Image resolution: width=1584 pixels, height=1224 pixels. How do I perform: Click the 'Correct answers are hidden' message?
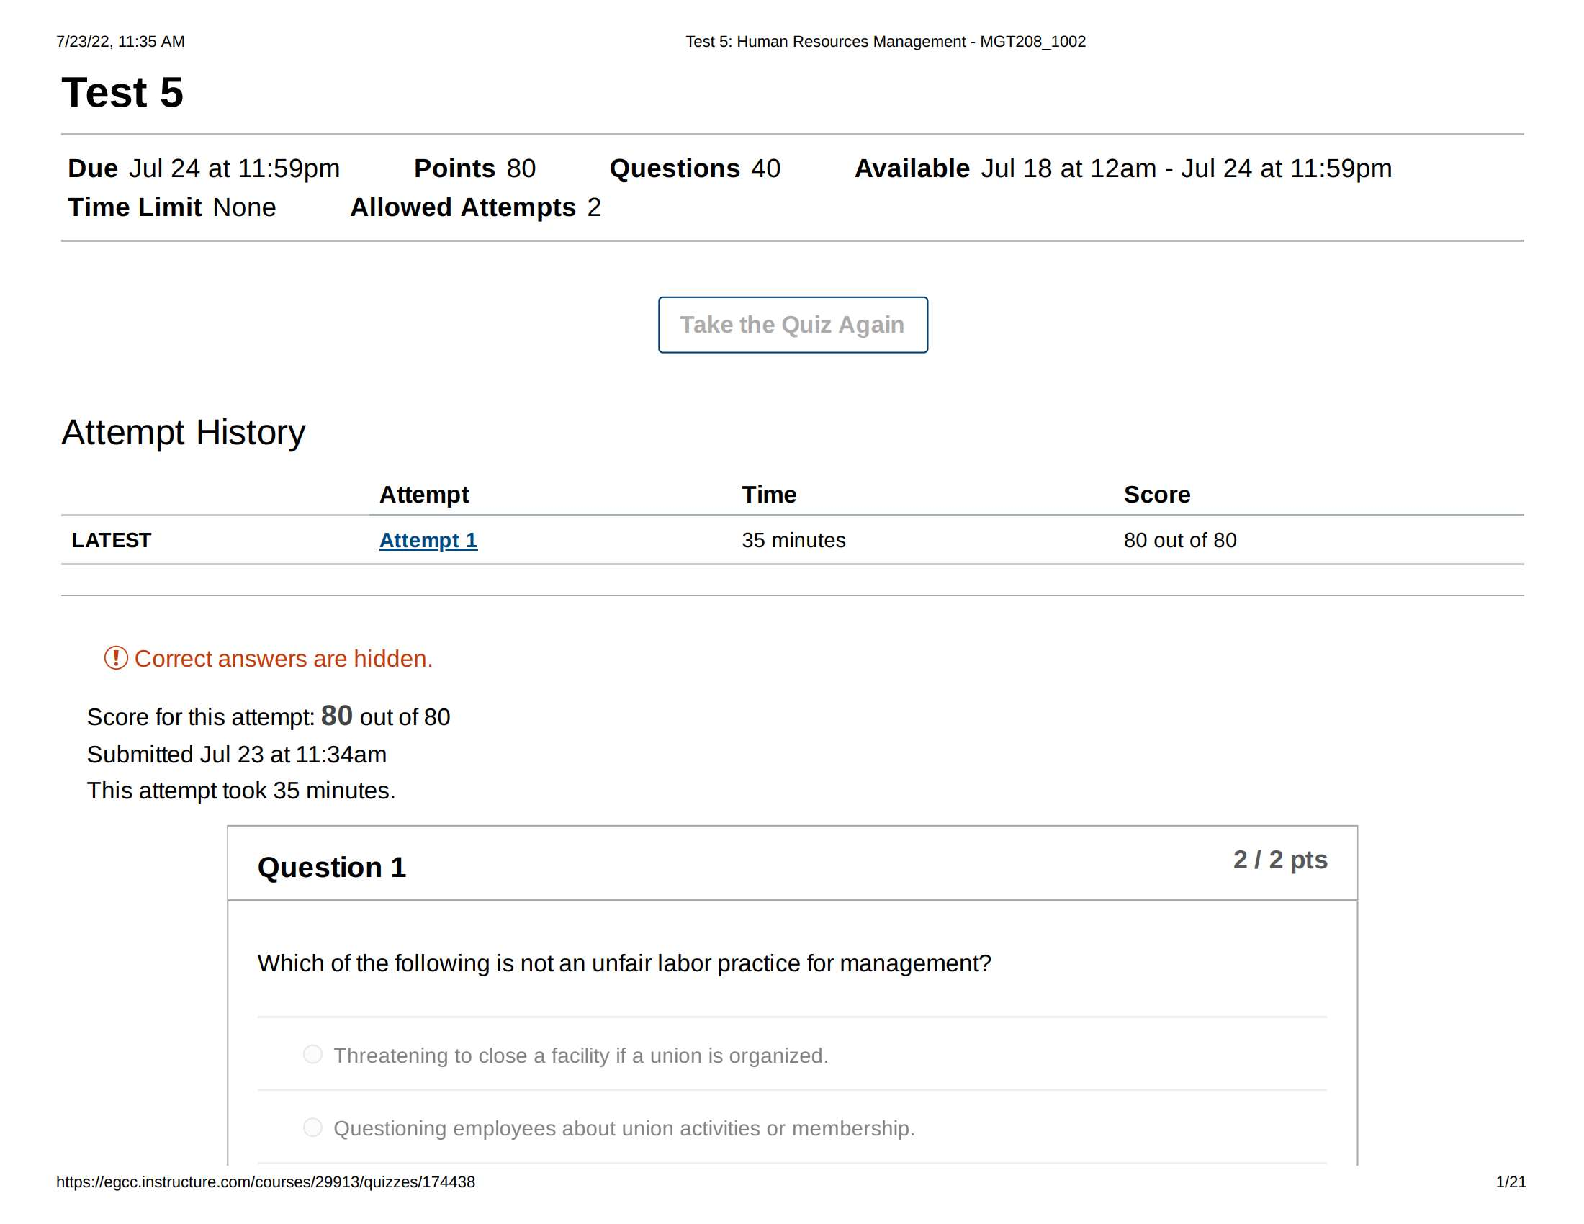(x=283, y=659)
